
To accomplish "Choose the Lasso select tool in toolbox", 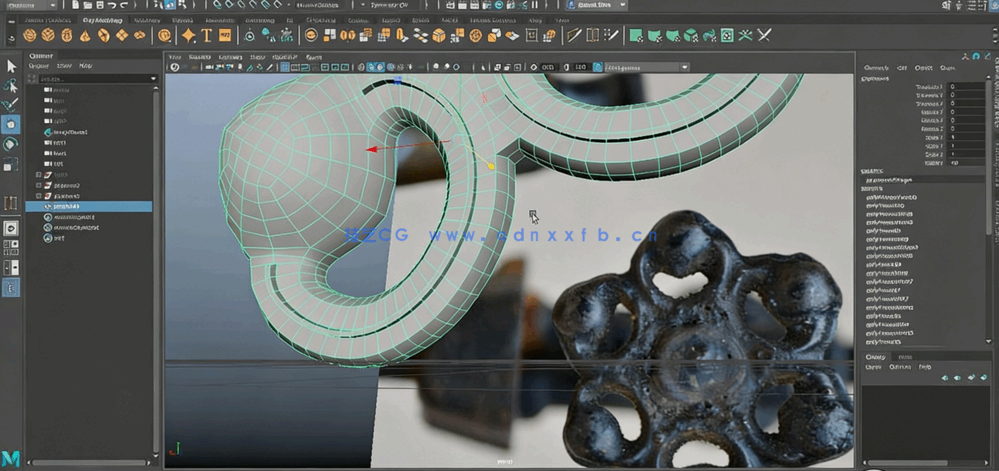I will point(11,85).
